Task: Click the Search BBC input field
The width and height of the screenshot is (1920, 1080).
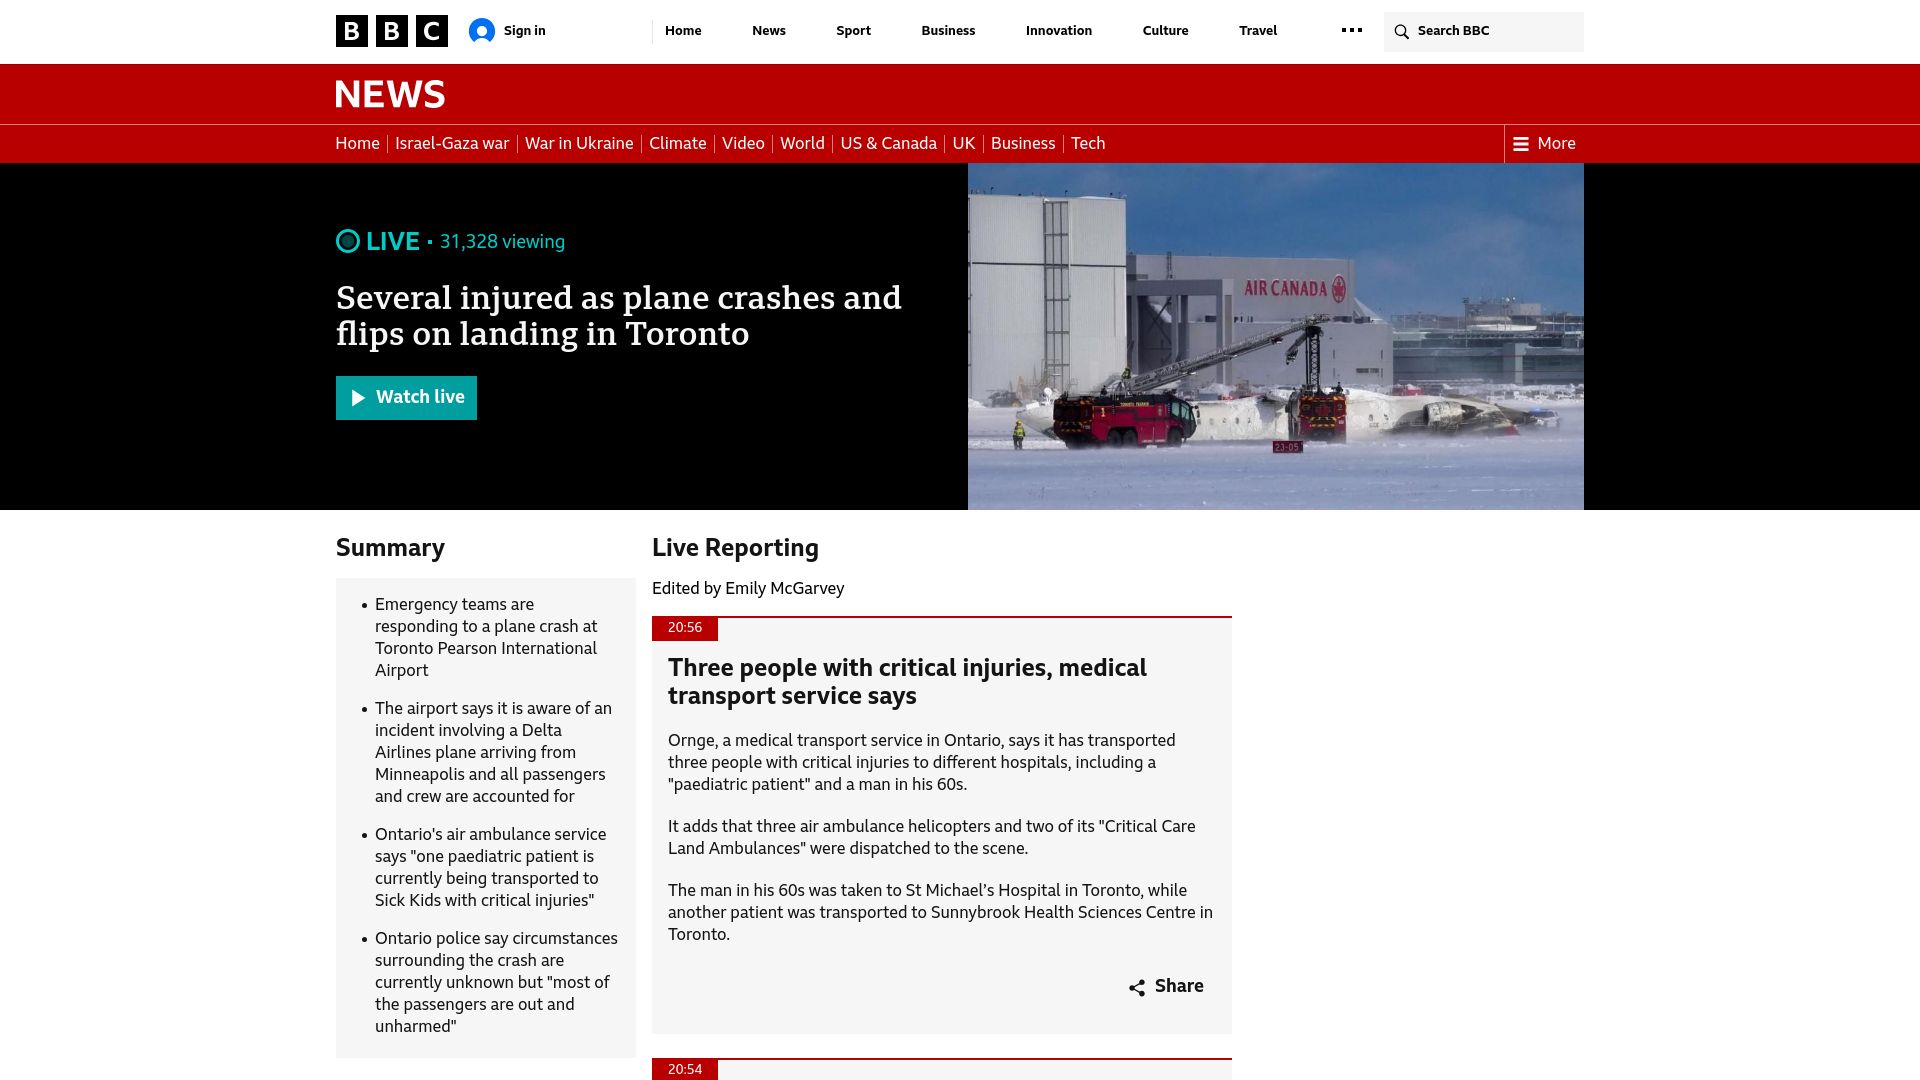Action: coord(1484,32)
